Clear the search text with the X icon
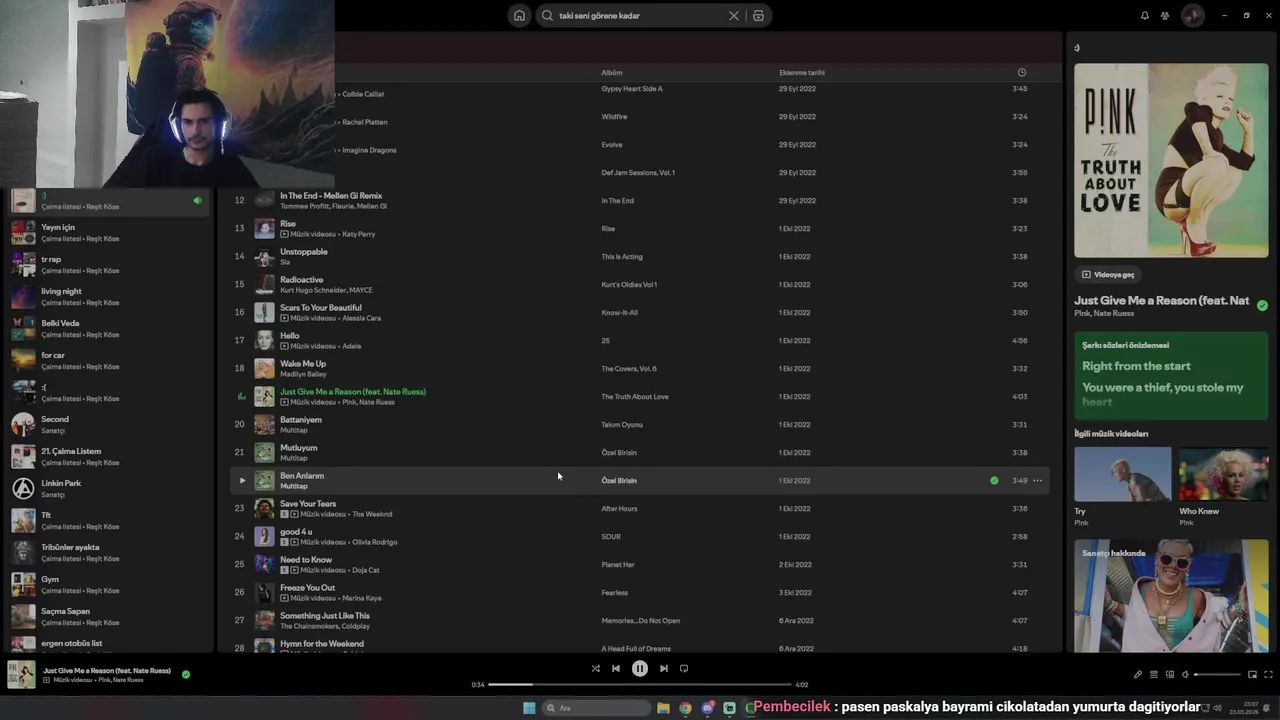This screenshot has width=1280, height=720. (x=733, y=16)
